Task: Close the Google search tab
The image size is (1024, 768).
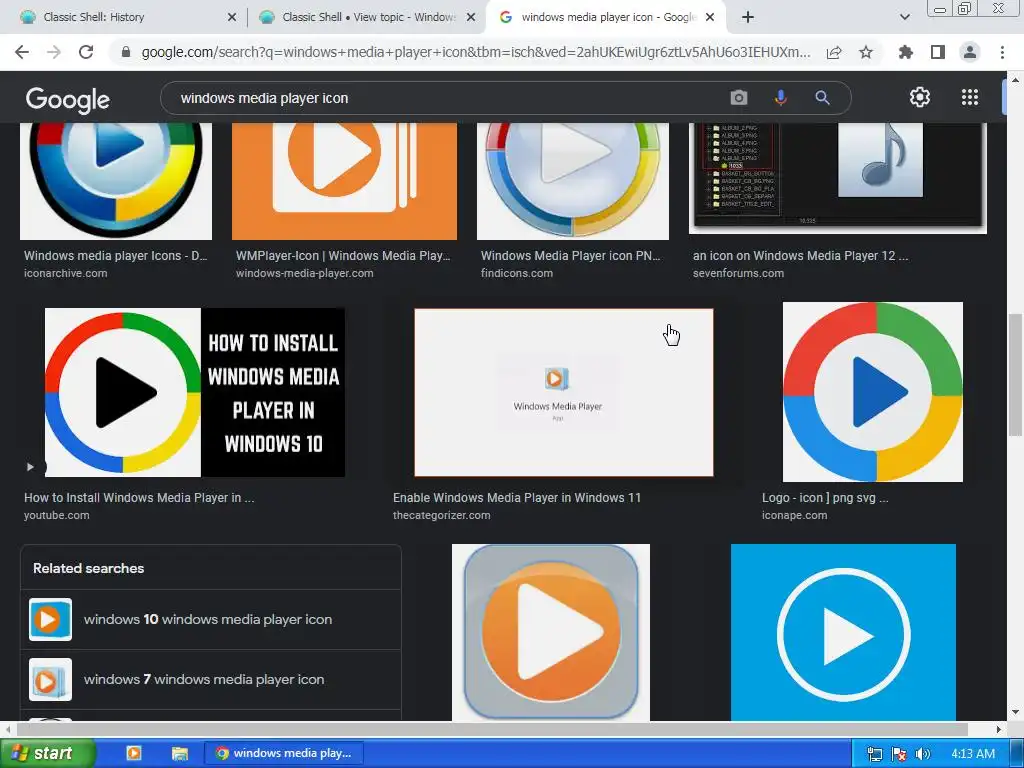Action: [711, 18]
